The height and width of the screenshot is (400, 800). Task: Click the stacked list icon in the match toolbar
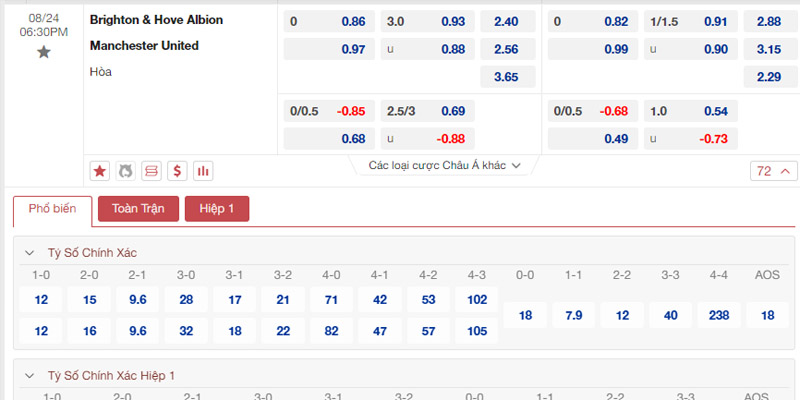tap(151, 171)
